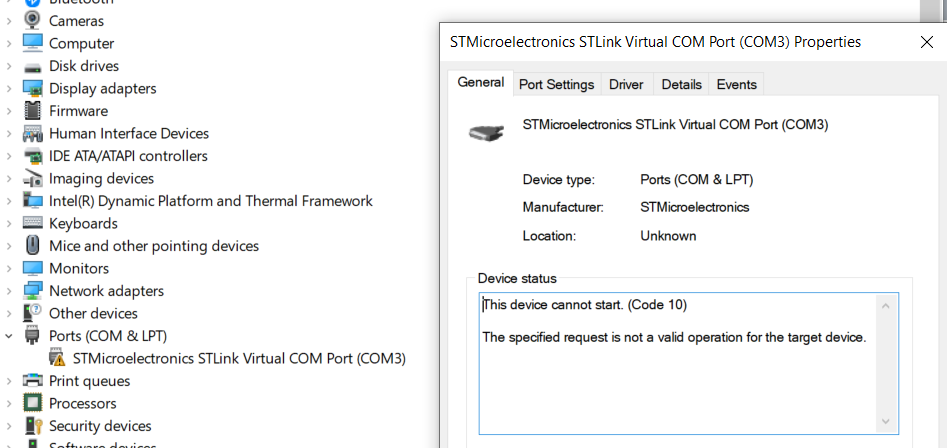Click the Location value Unknown
This screenshot has height=448, width=947.
coord(668,236)
